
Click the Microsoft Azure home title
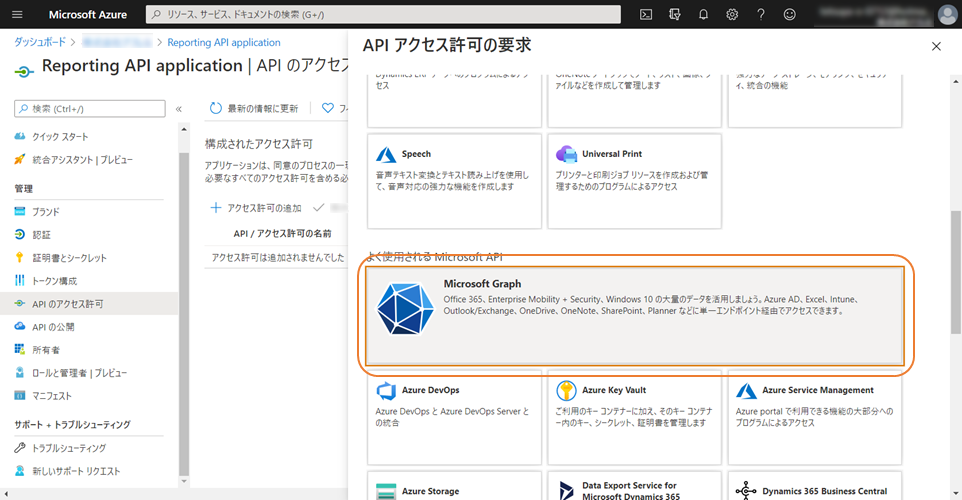88,14
